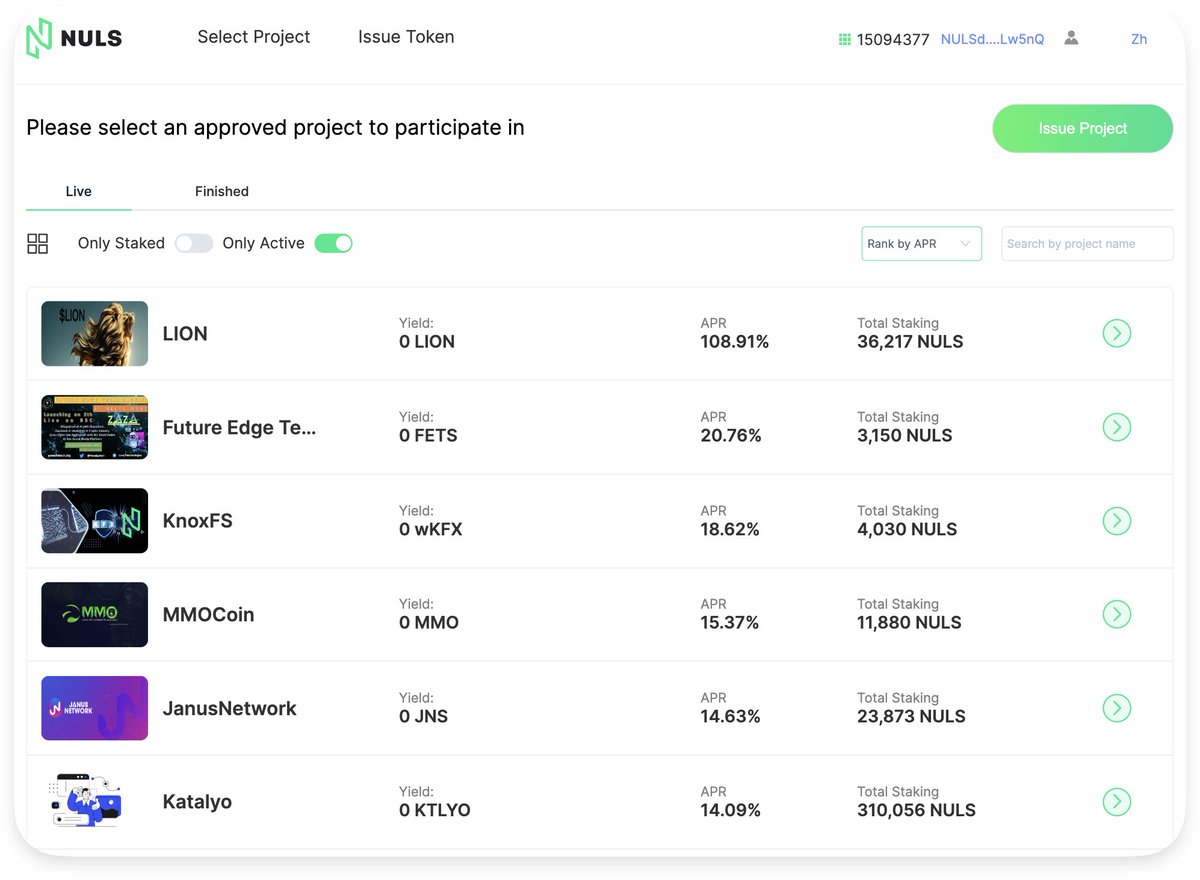The image size is (1200, 880).
Task: Switch to the Live tab
Action: click(x=78, y=191)
